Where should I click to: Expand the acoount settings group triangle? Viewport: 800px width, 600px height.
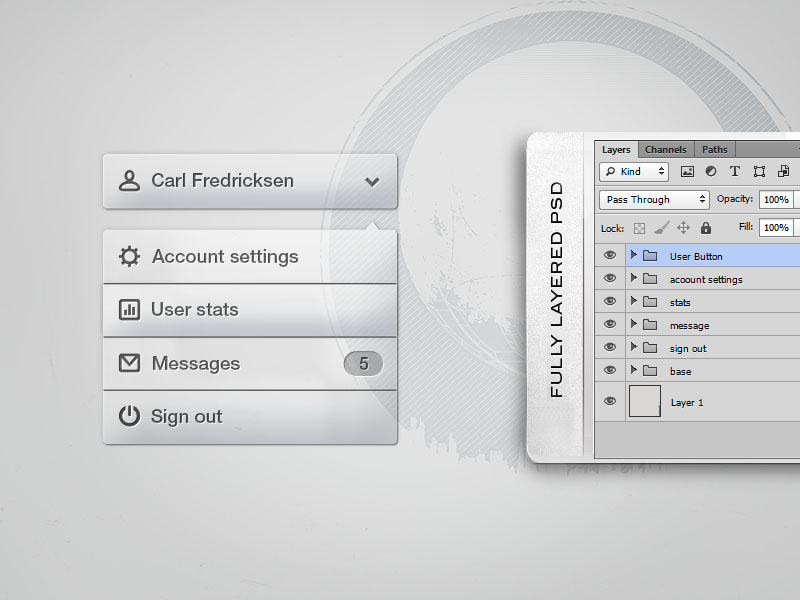634,278
